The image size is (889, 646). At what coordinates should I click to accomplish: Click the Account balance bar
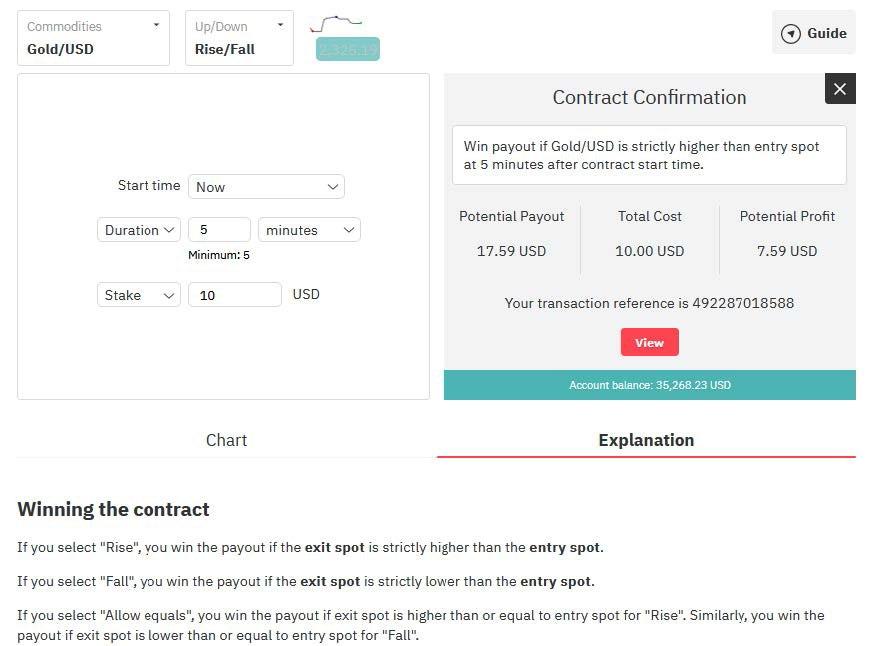pyautogui.click(x=650, y=385)
